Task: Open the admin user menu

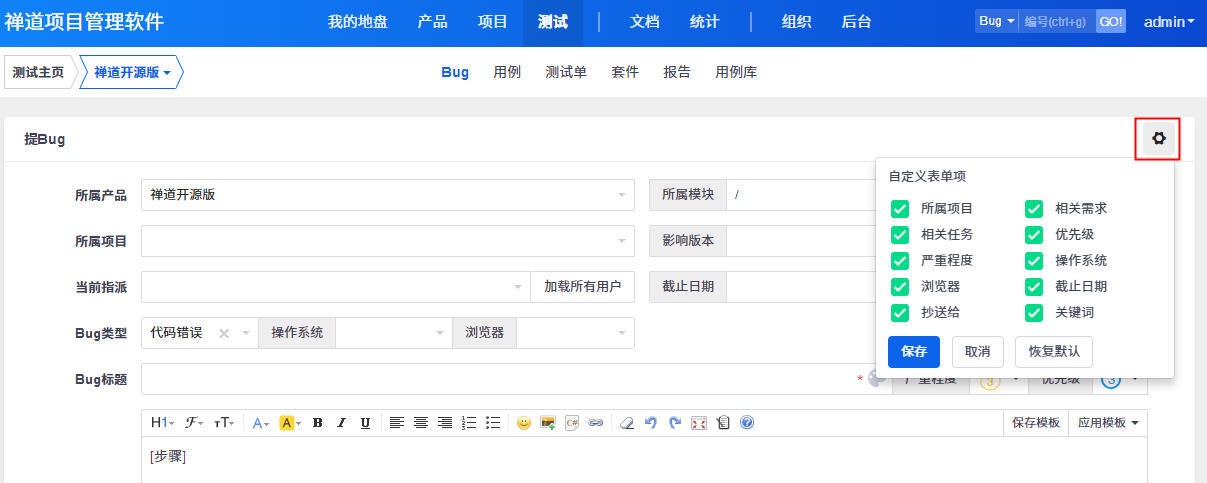Action: [x=1168, y=22]
